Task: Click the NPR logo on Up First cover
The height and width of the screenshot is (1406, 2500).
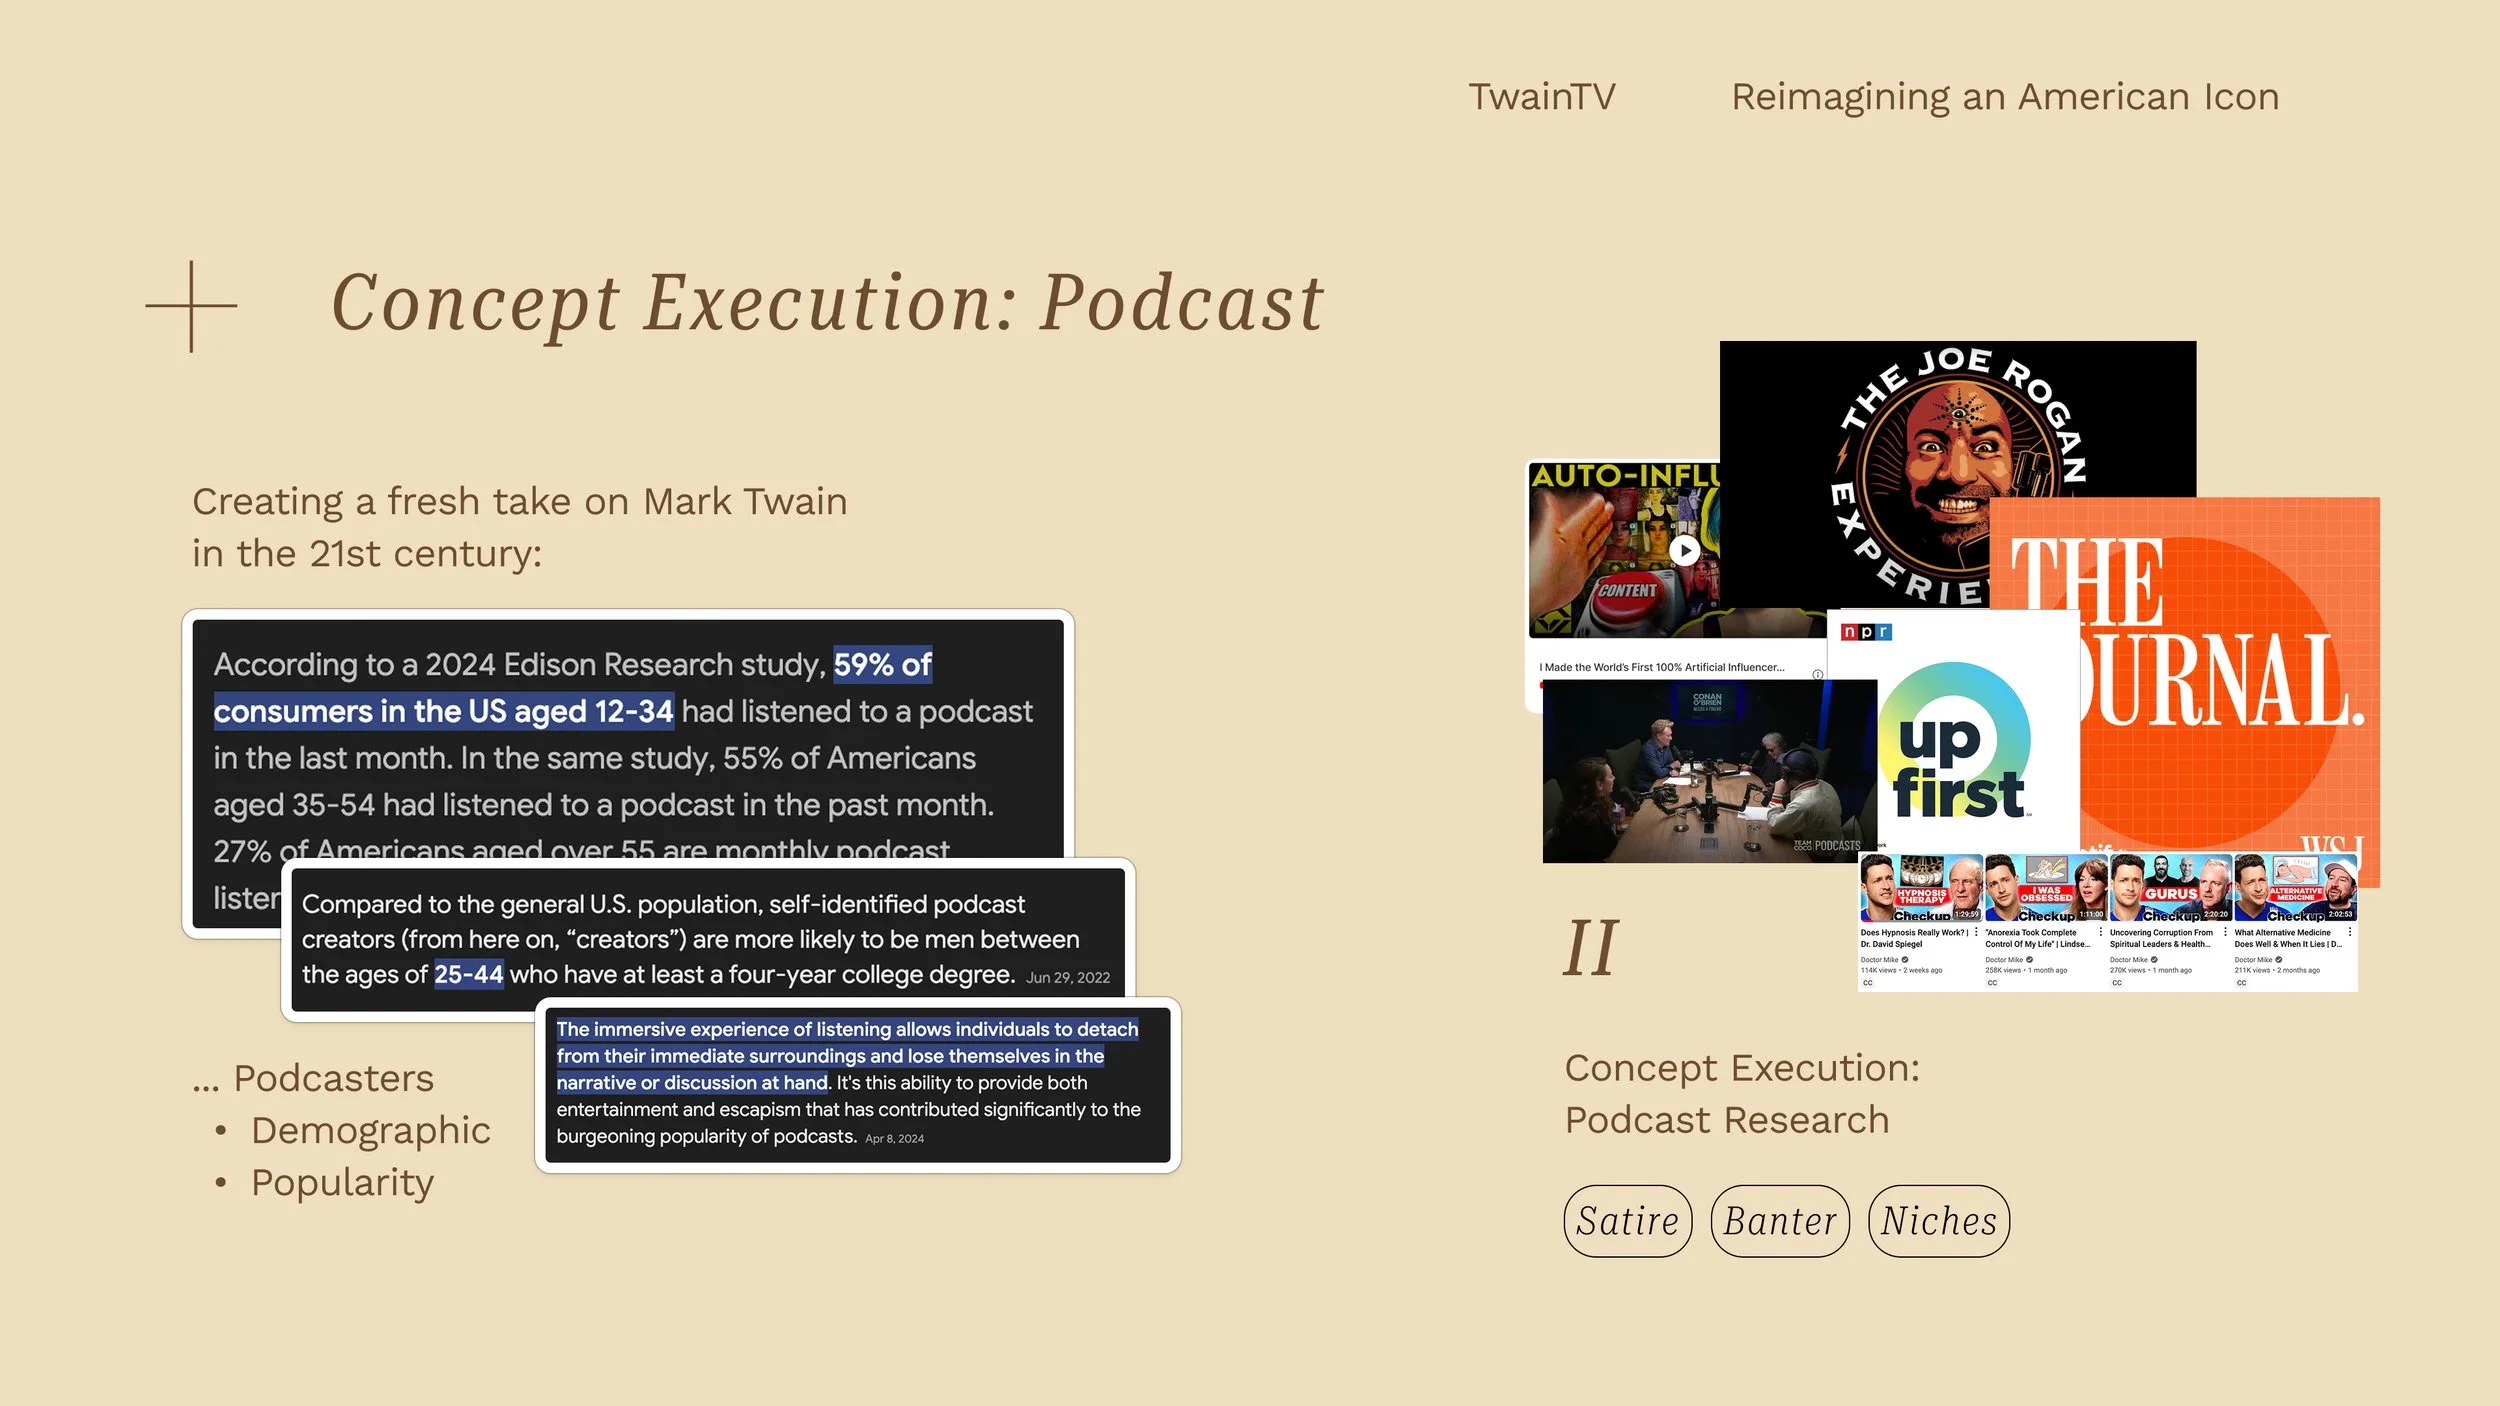Action: pos(1866,632)
